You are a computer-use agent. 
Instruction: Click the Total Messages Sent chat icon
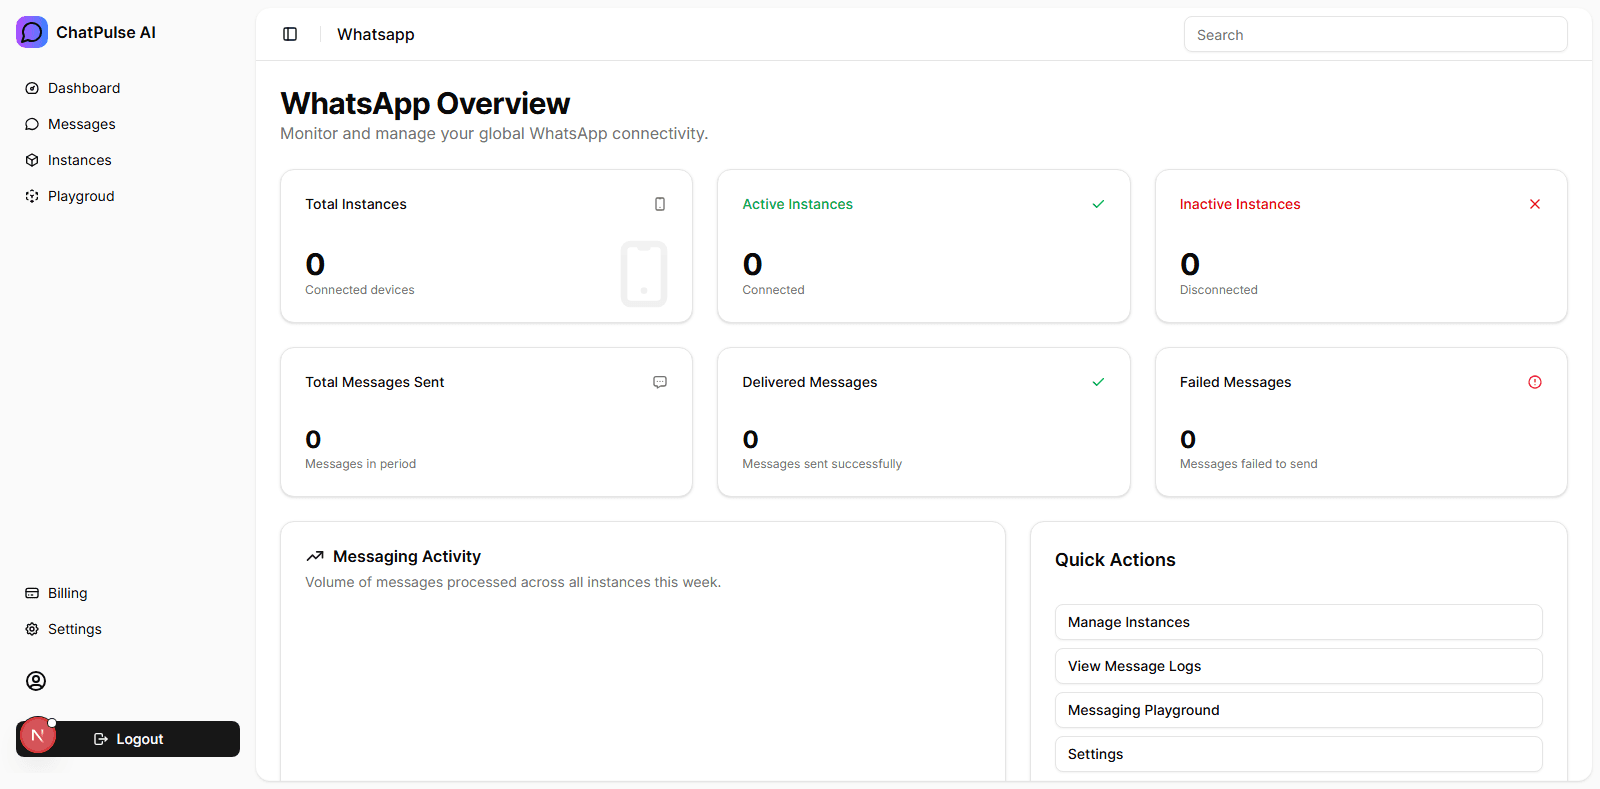(660, 382)
